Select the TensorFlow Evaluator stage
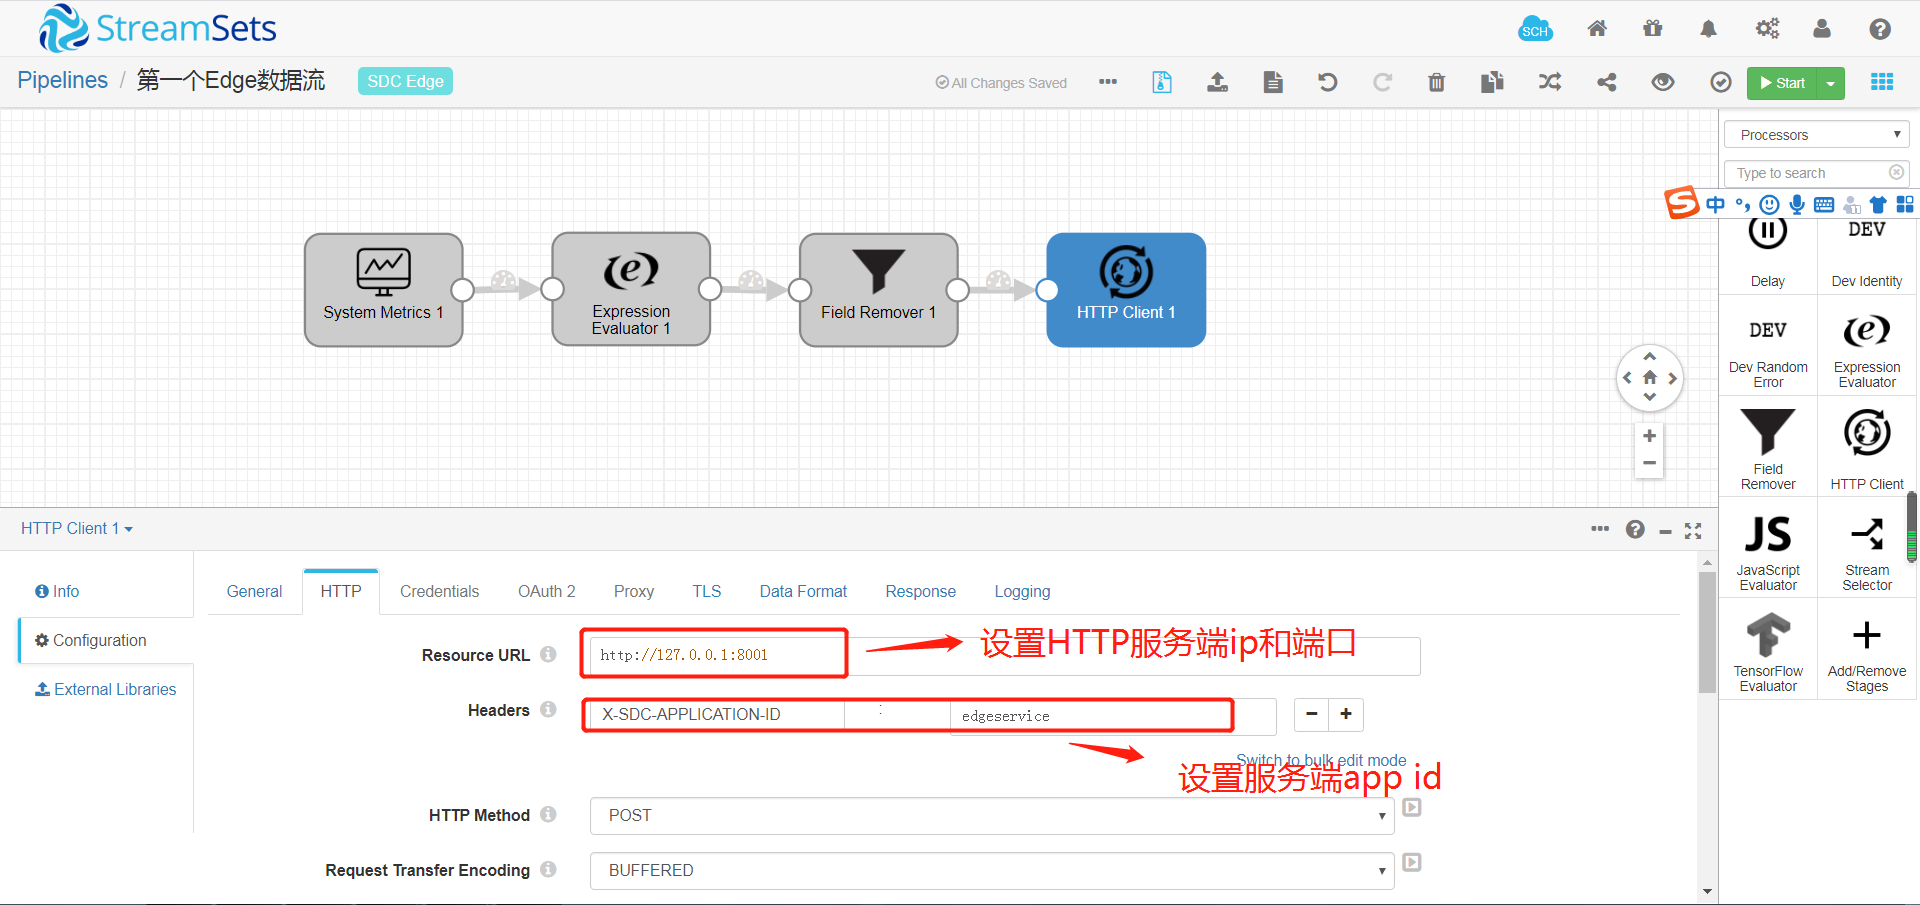 click(x=1766, y=649)
